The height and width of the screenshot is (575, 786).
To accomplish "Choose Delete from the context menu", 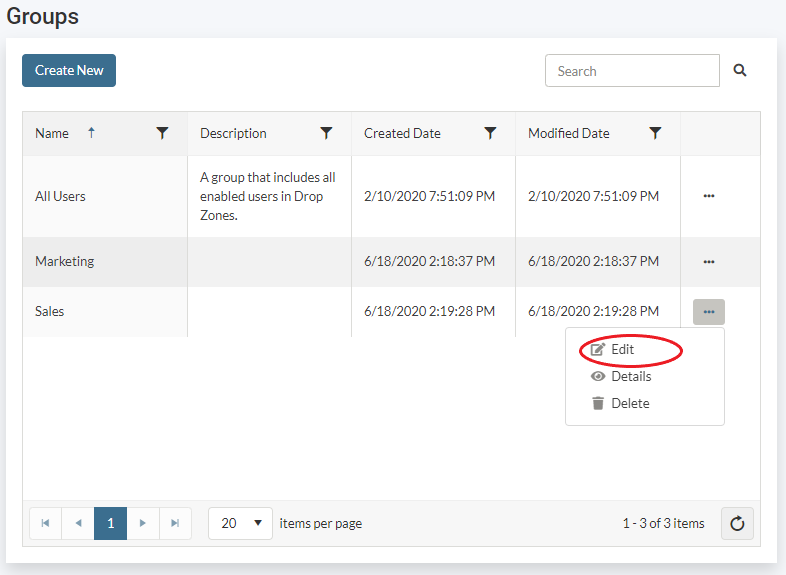I will (629, 404).
